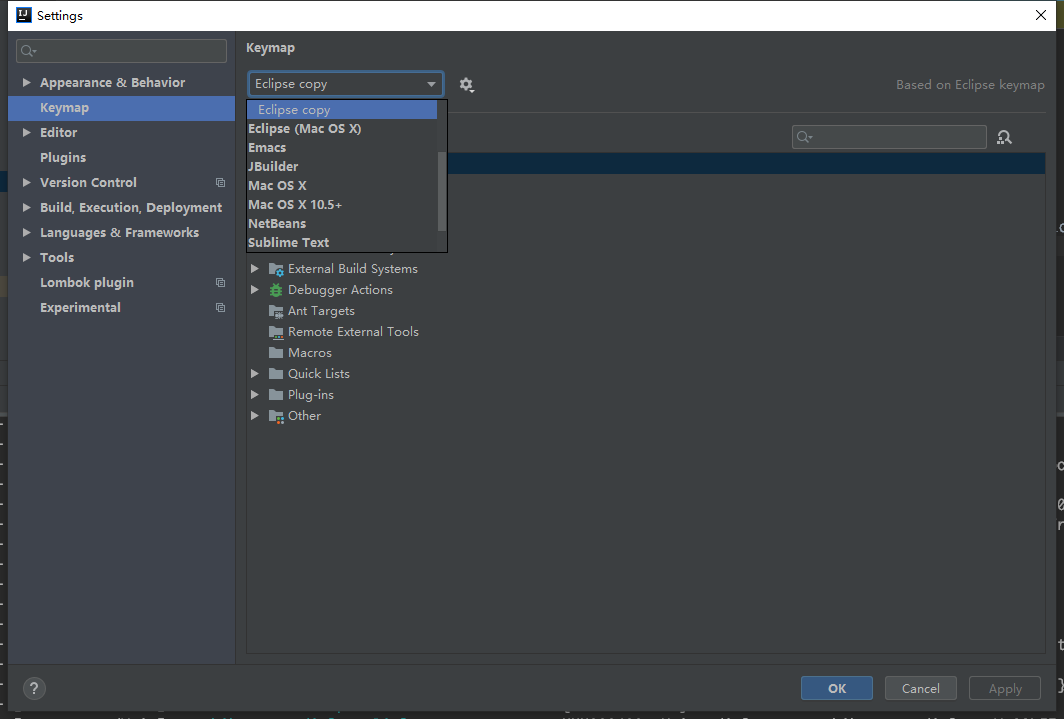Click the Cancel button
The width and height of the screenshot is (1064, 719).
921,688
